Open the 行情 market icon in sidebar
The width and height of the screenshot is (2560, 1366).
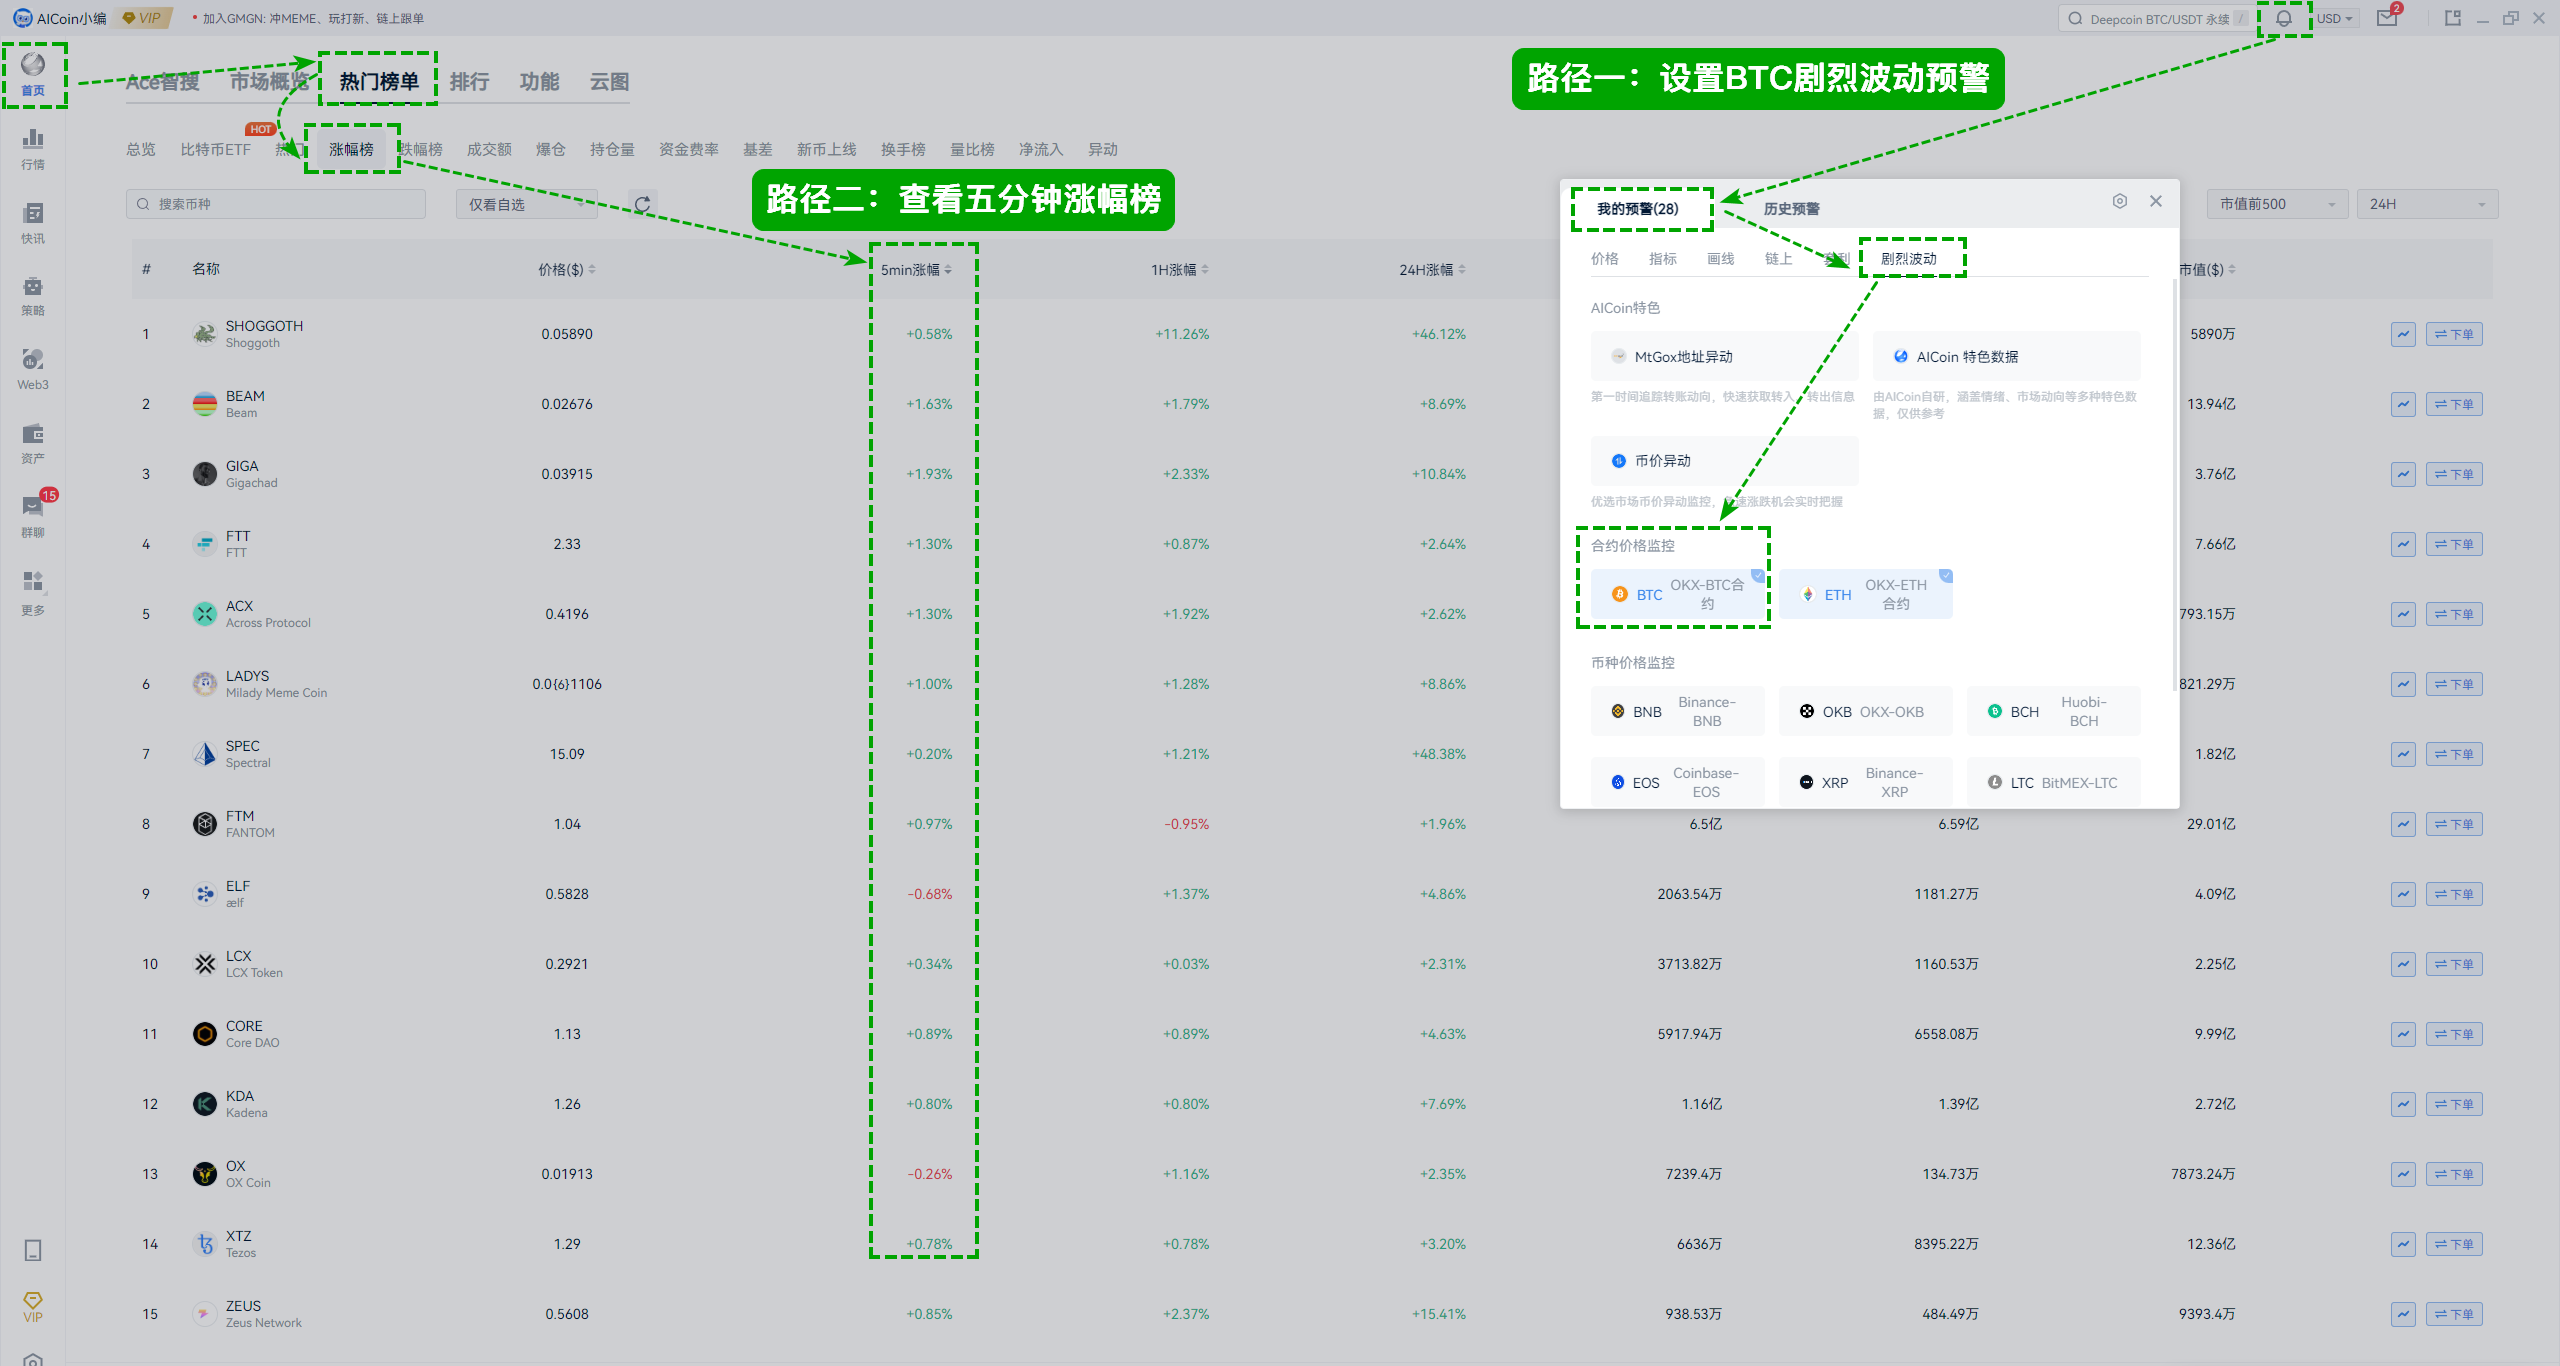[x=33, y=148]
